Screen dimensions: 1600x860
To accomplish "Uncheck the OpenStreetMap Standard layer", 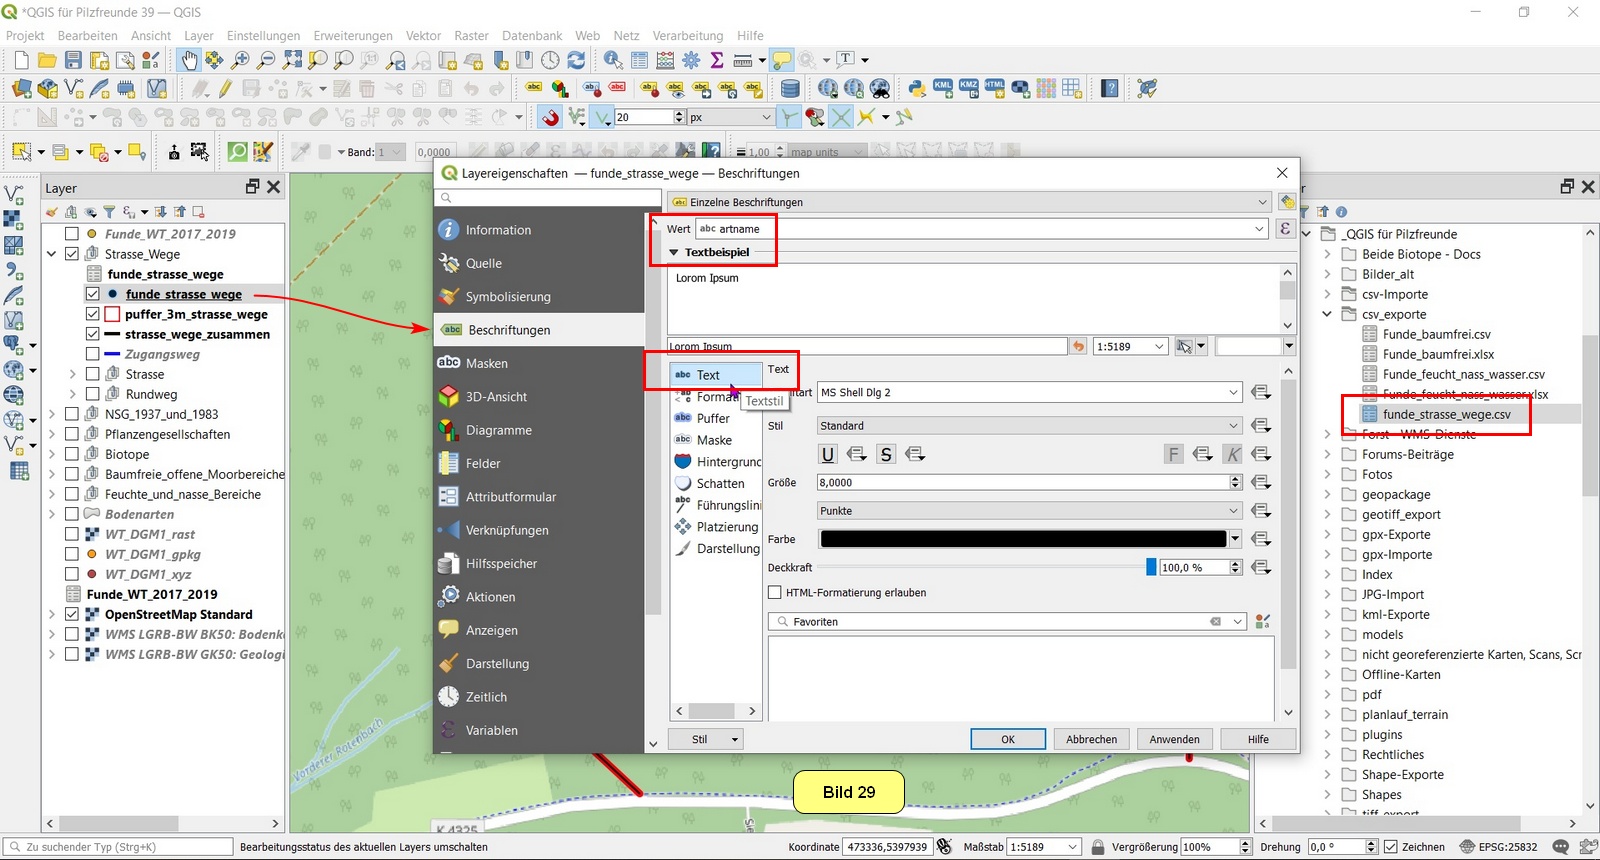I will [72, 614].
